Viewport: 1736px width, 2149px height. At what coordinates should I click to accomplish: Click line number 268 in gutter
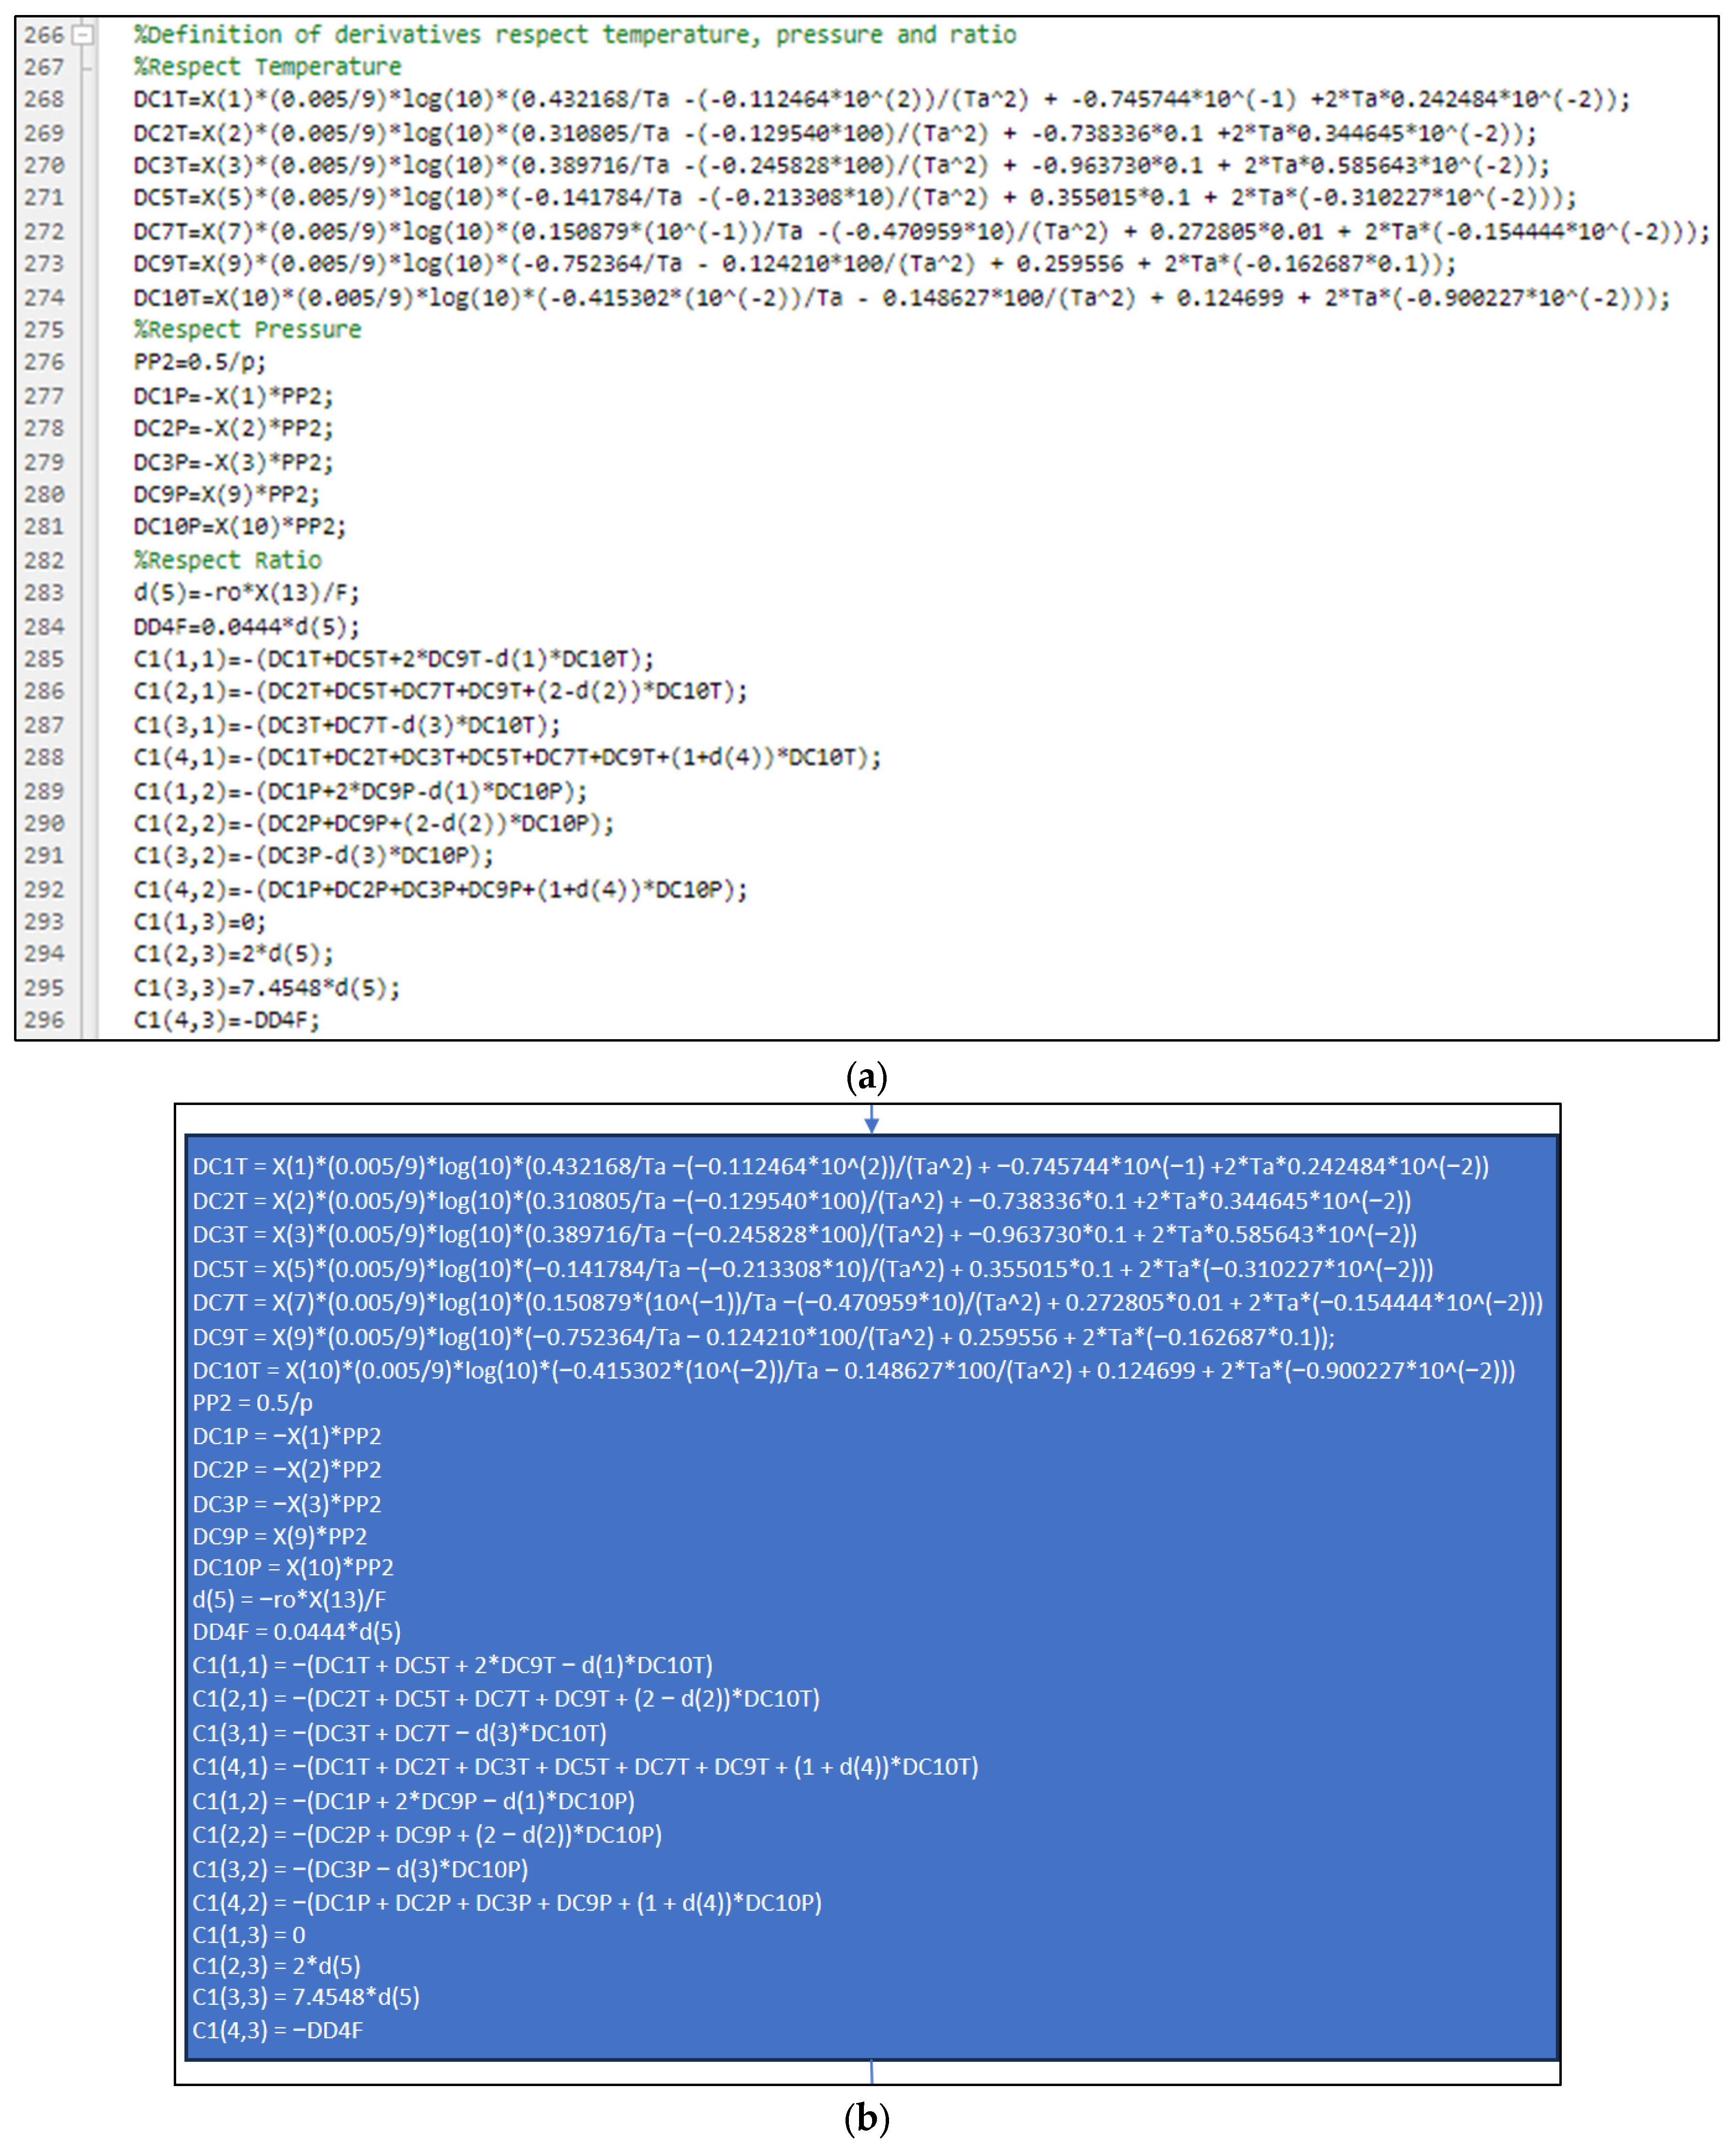point(44,100)
